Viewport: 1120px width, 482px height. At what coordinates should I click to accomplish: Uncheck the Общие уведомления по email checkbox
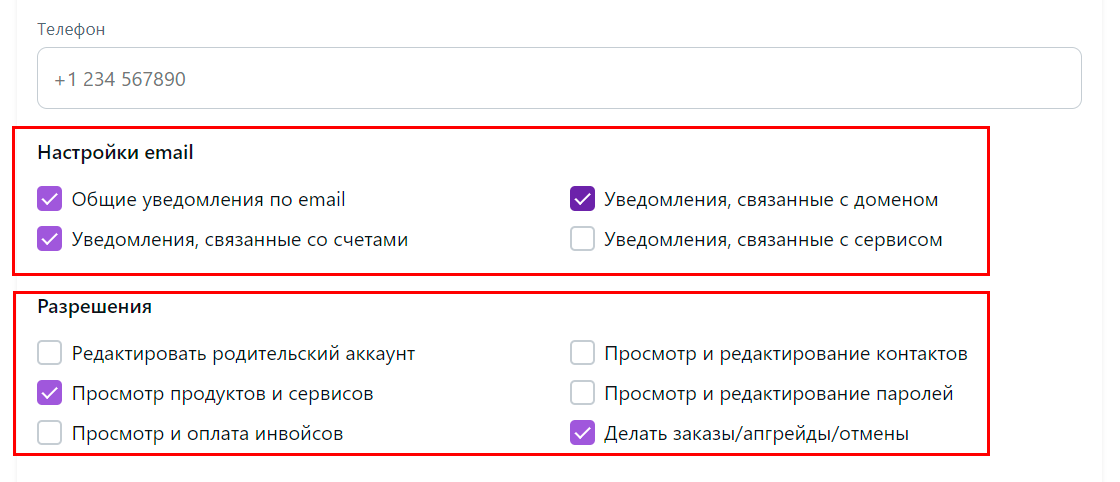click(50, 199)
